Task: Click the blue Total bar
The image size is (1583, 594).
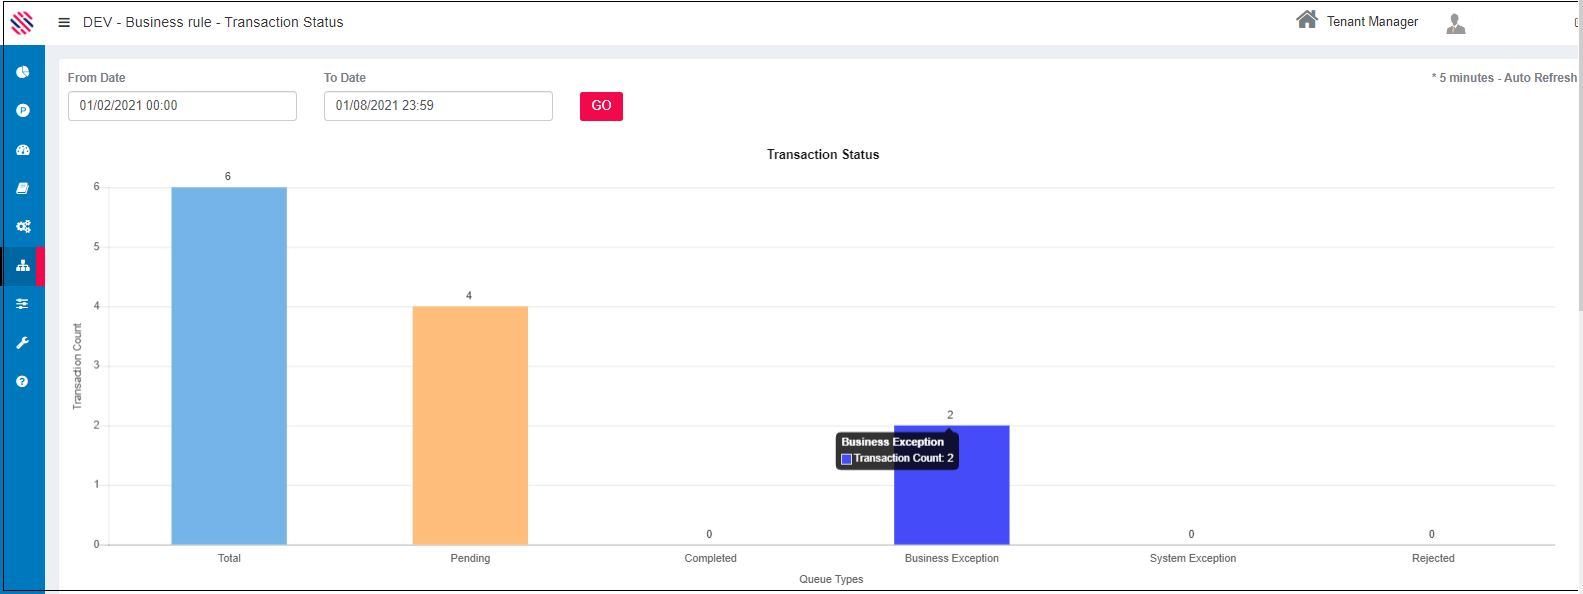Action: pos(229,366)
